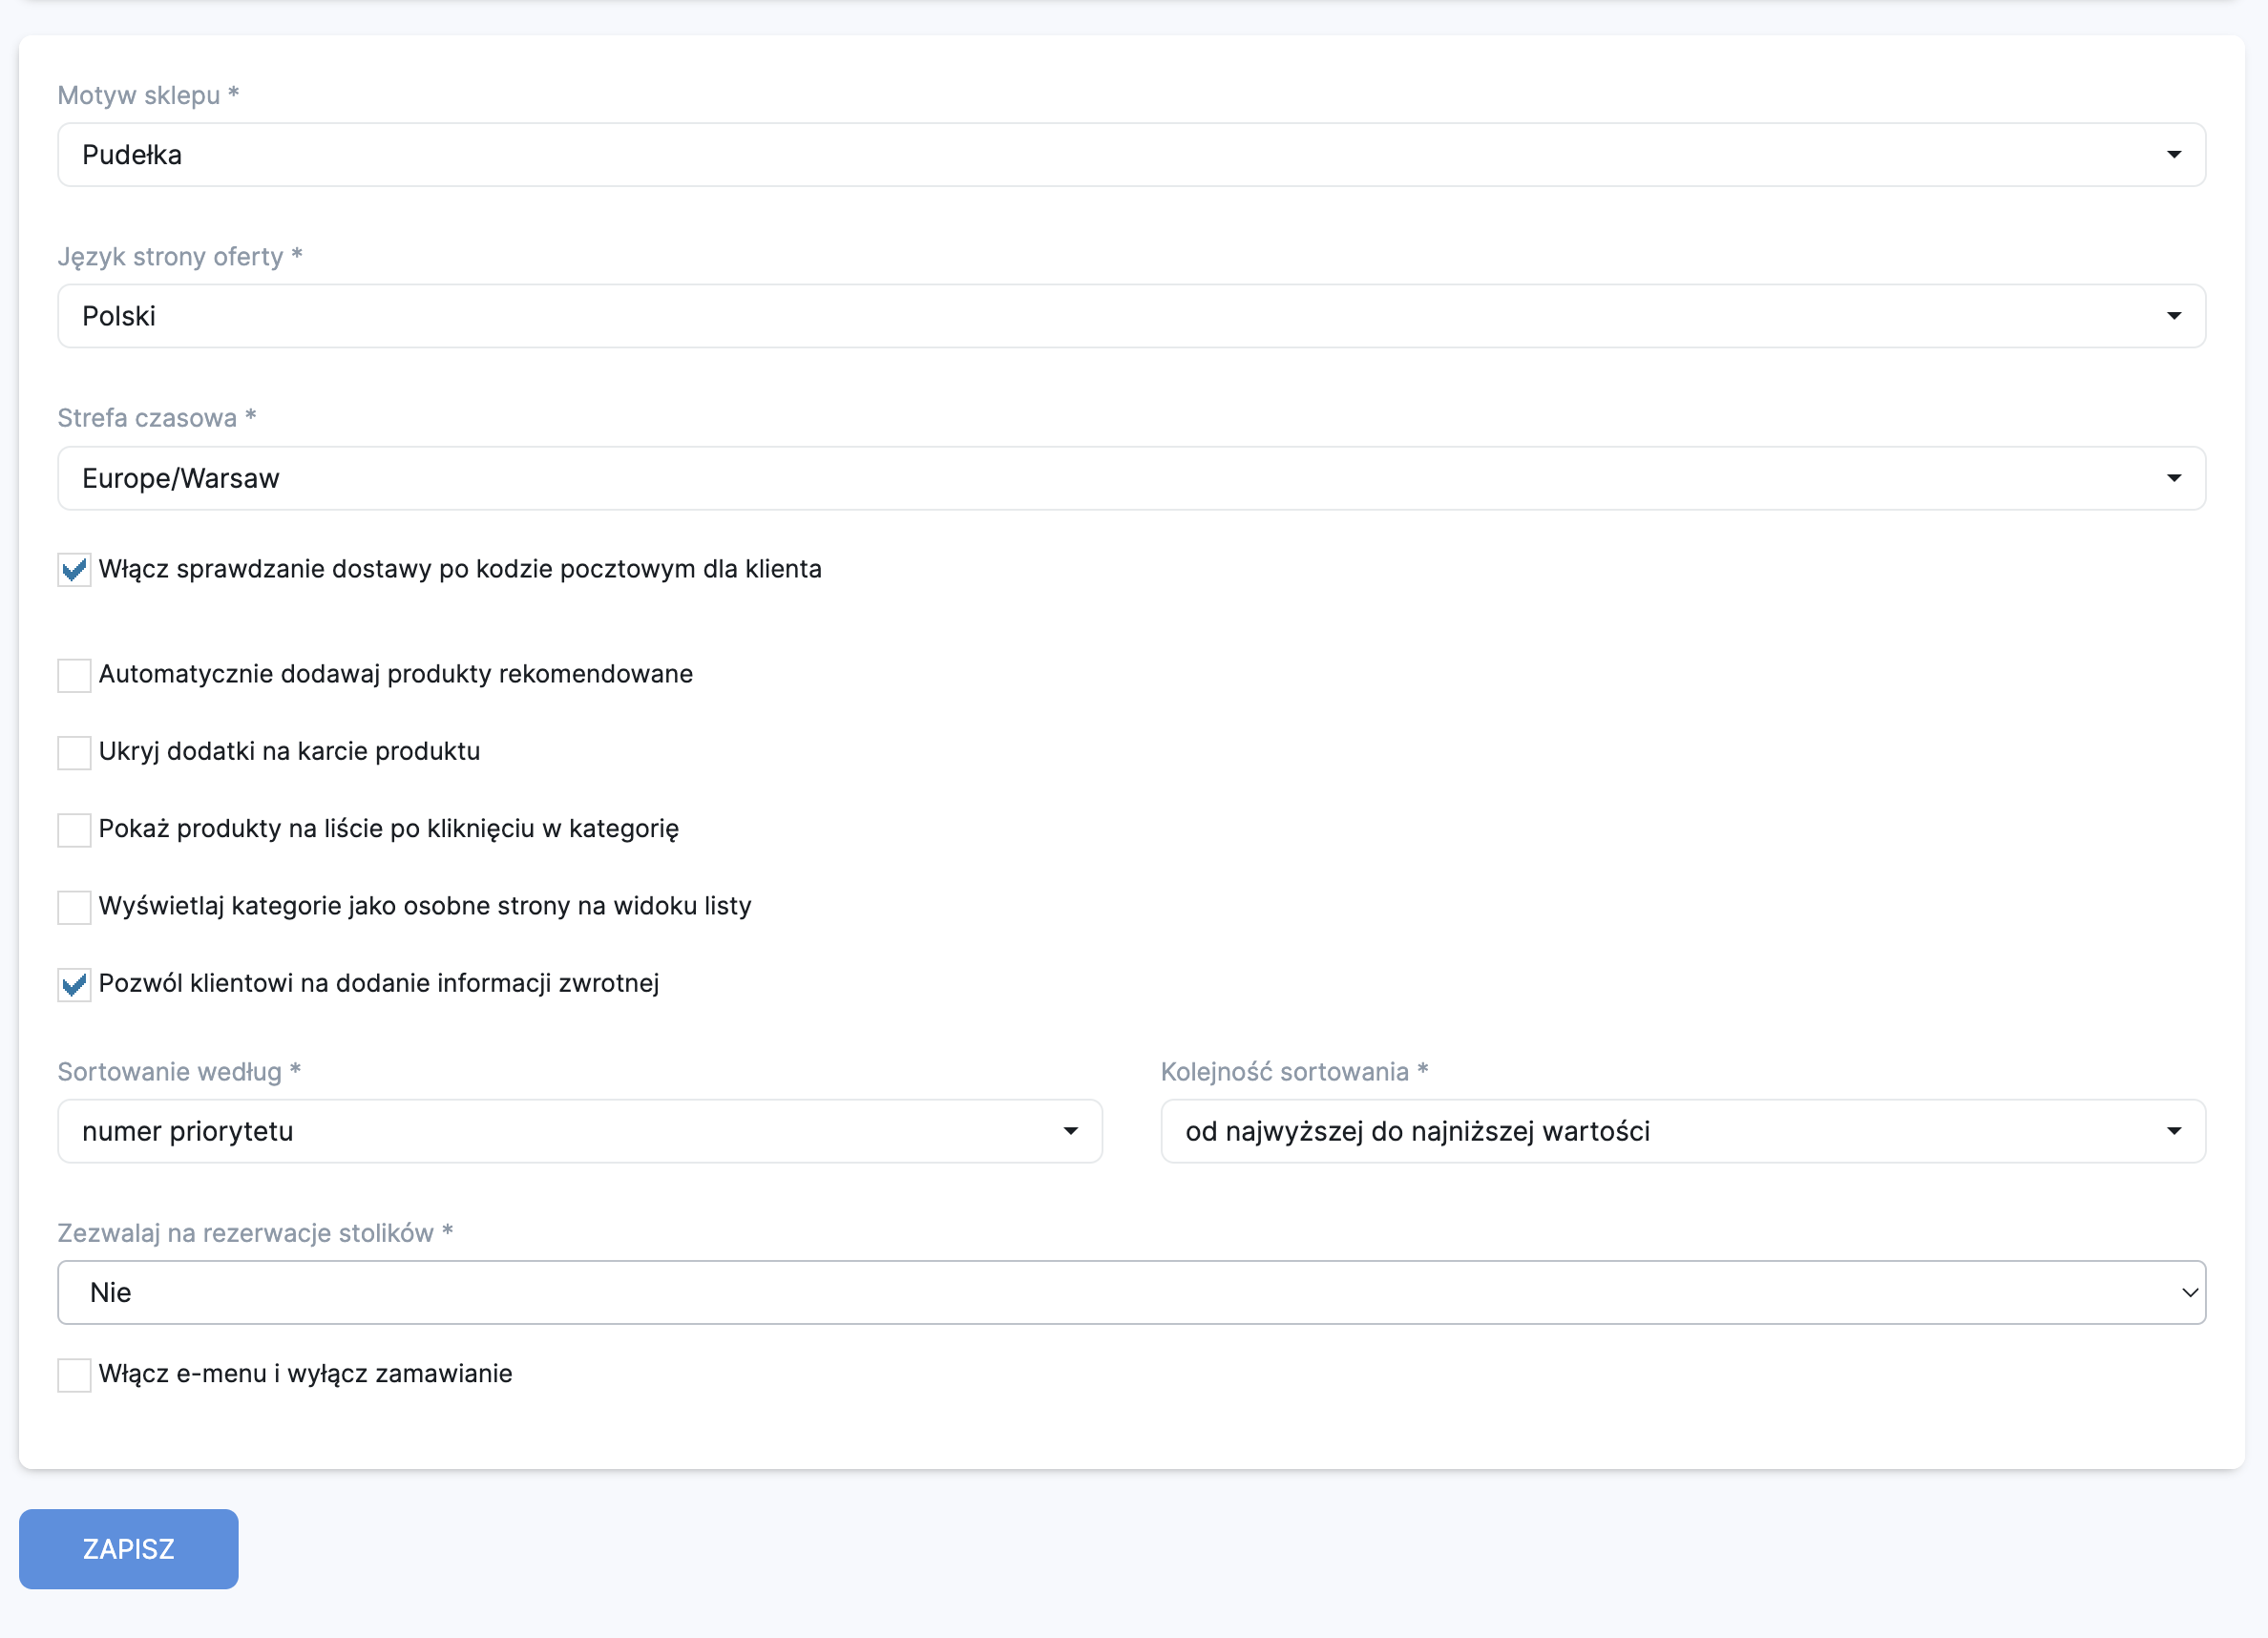Screen dimensions: 2268x1638
Task: Click arrow next to numer priorytetu
Action: [1070, 1131]
